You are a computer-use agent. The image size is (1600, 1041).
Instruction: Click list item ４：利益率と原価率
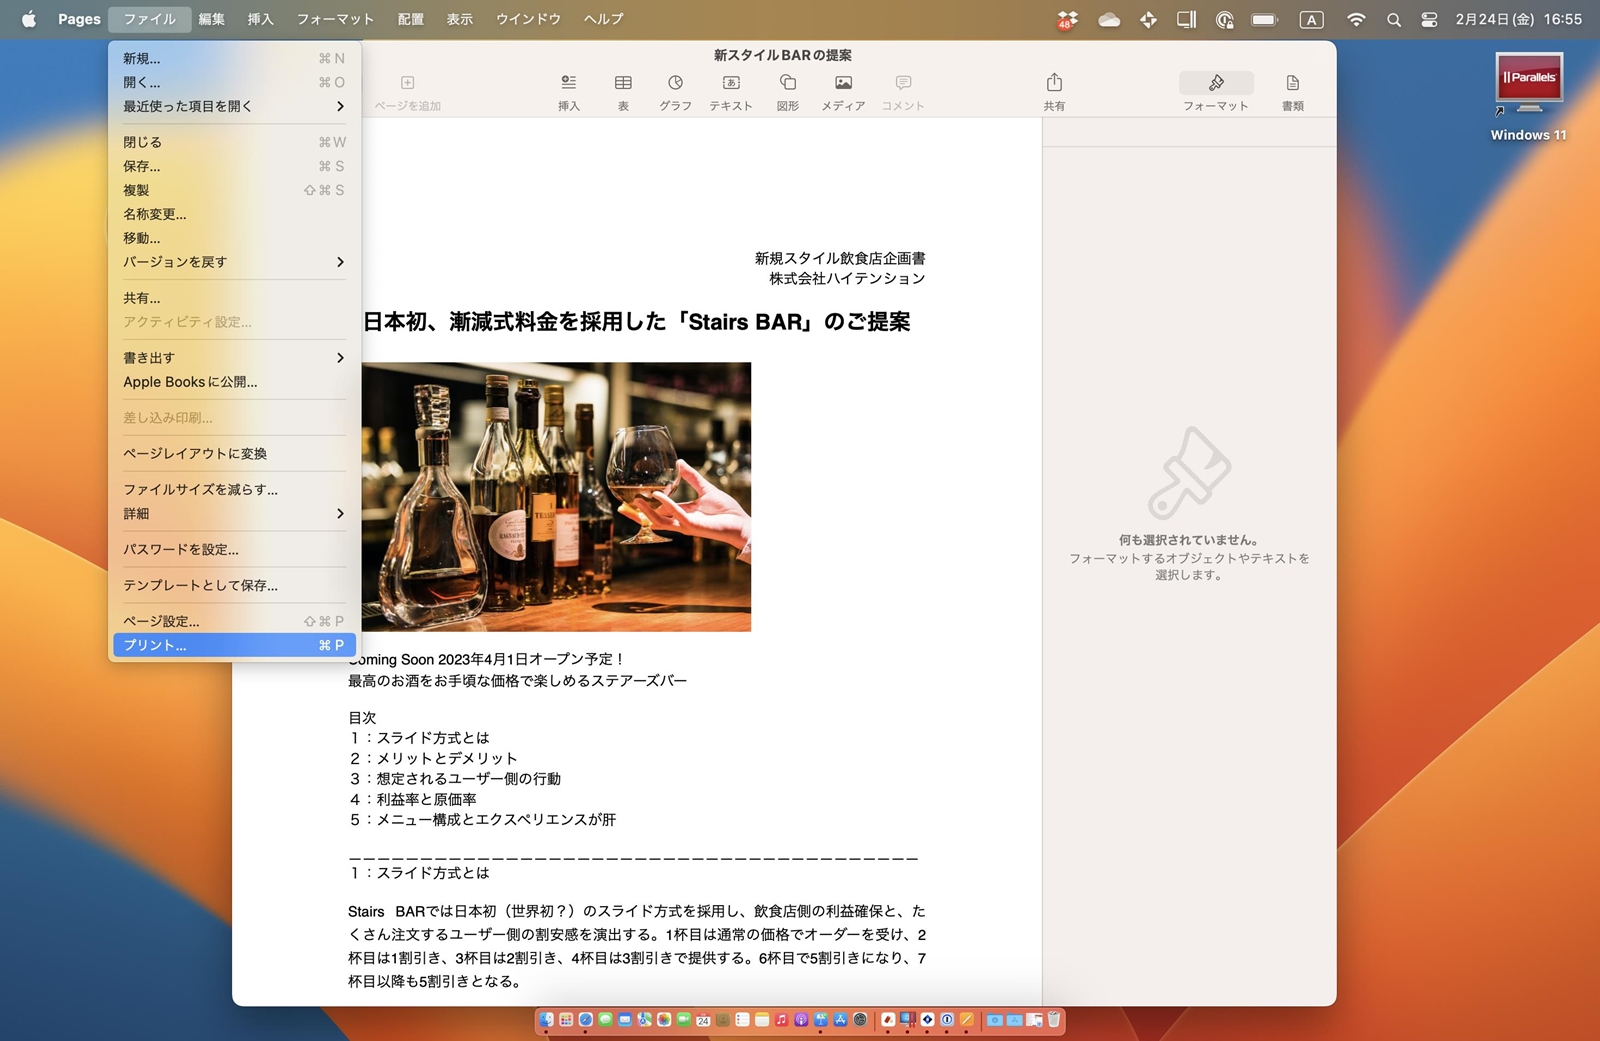point(412,800)
